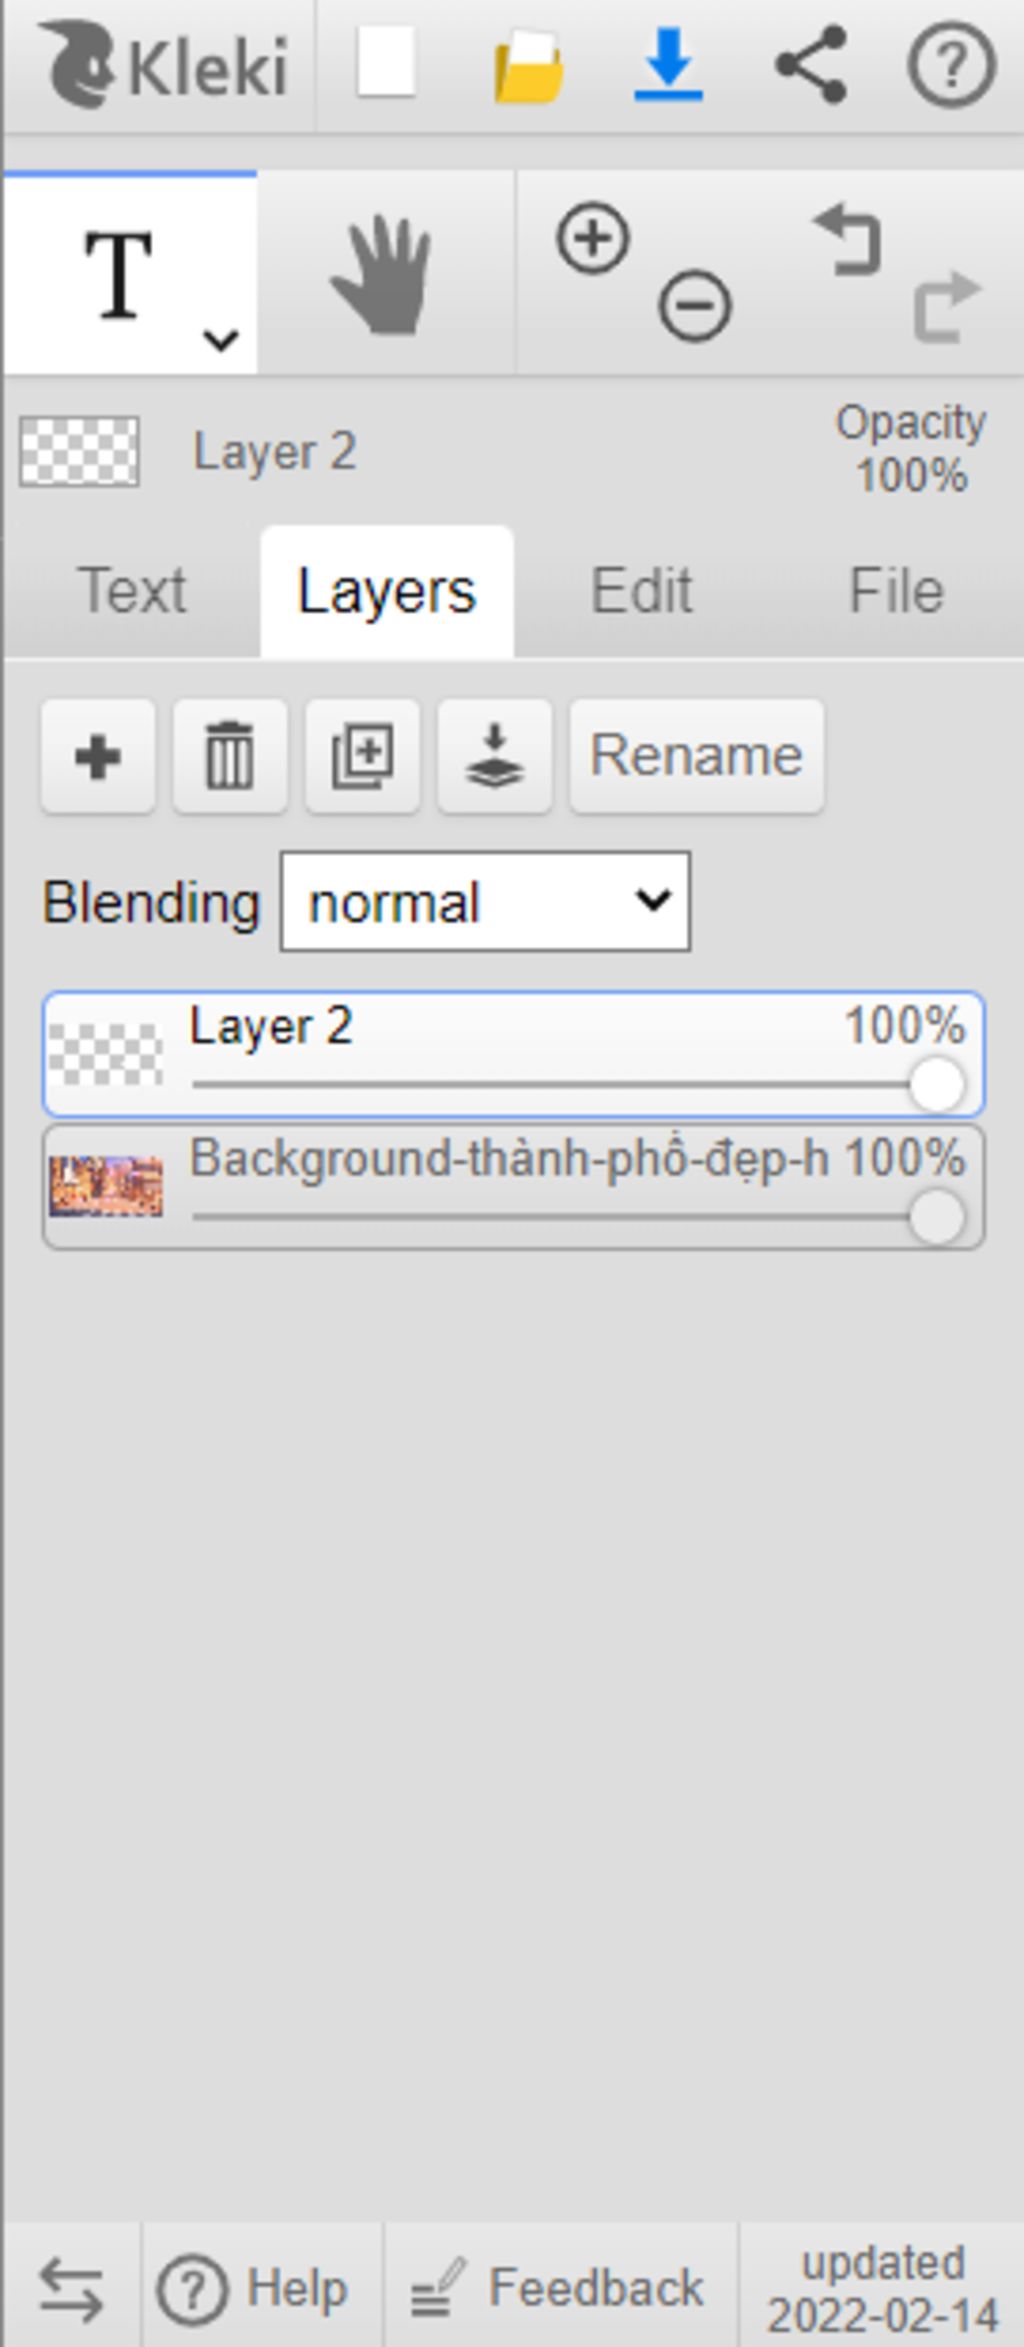Image resolution: width=1024 pixels, height=2347 pixels.
Task: Switch to the Edit tab
Action: coord(641,591)
